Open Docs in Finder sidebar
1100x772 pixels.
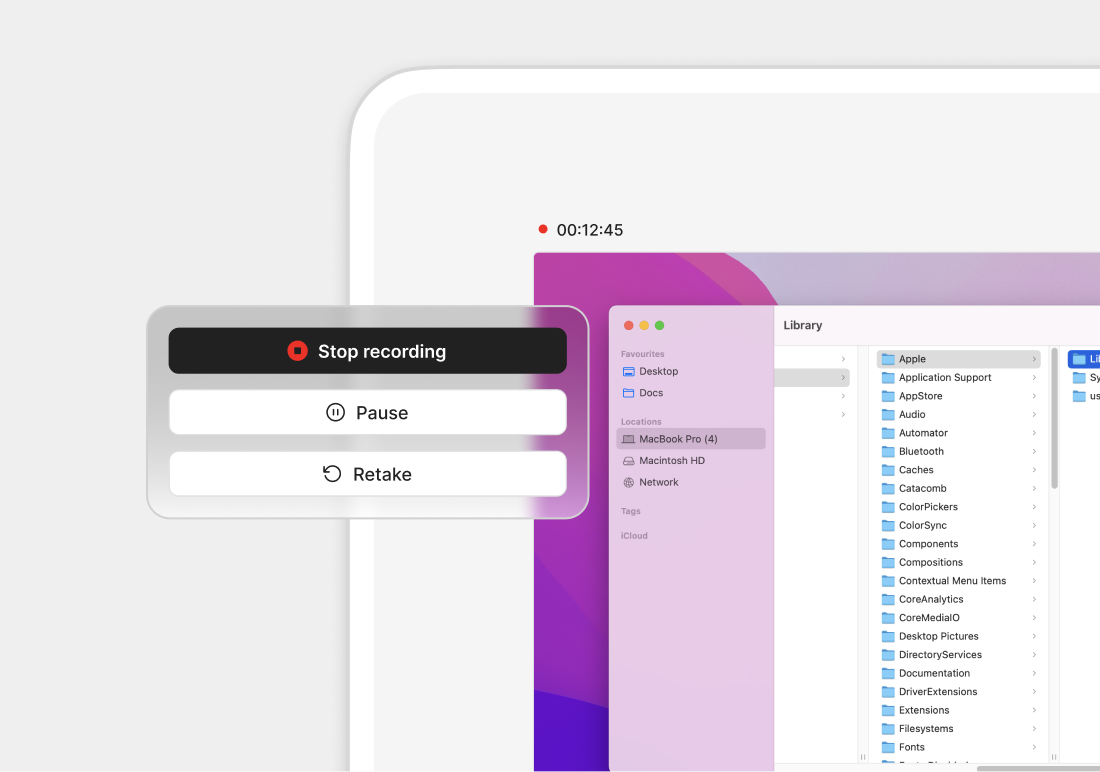(x=691, y=393)
